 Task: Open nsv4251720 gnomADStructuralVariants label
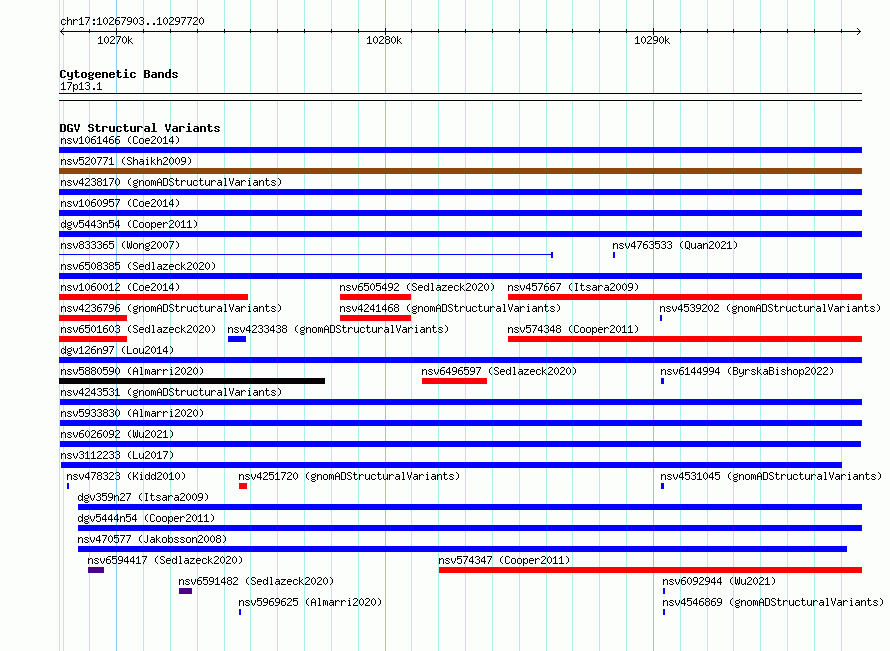[x=349, y=476]
